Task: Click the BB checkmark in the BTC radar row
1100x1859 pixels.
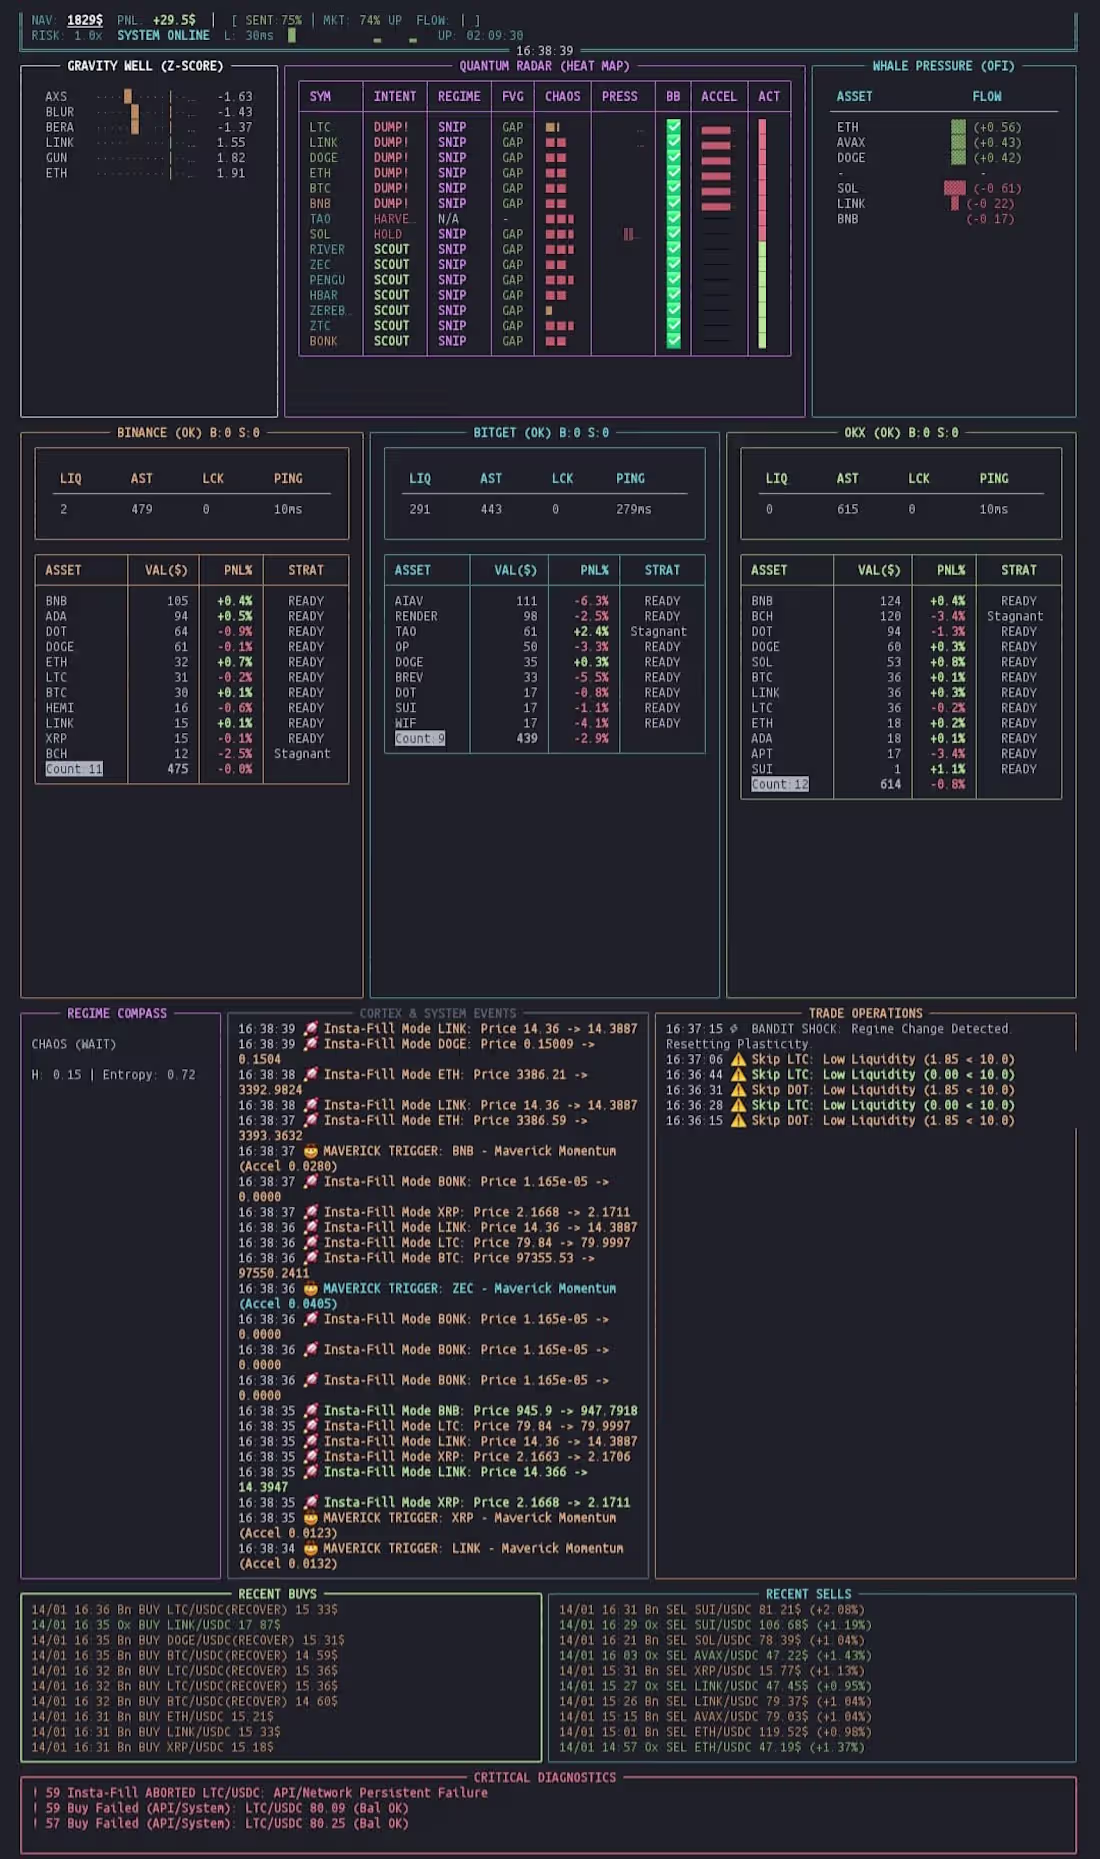Action: [x=673, y=188]
